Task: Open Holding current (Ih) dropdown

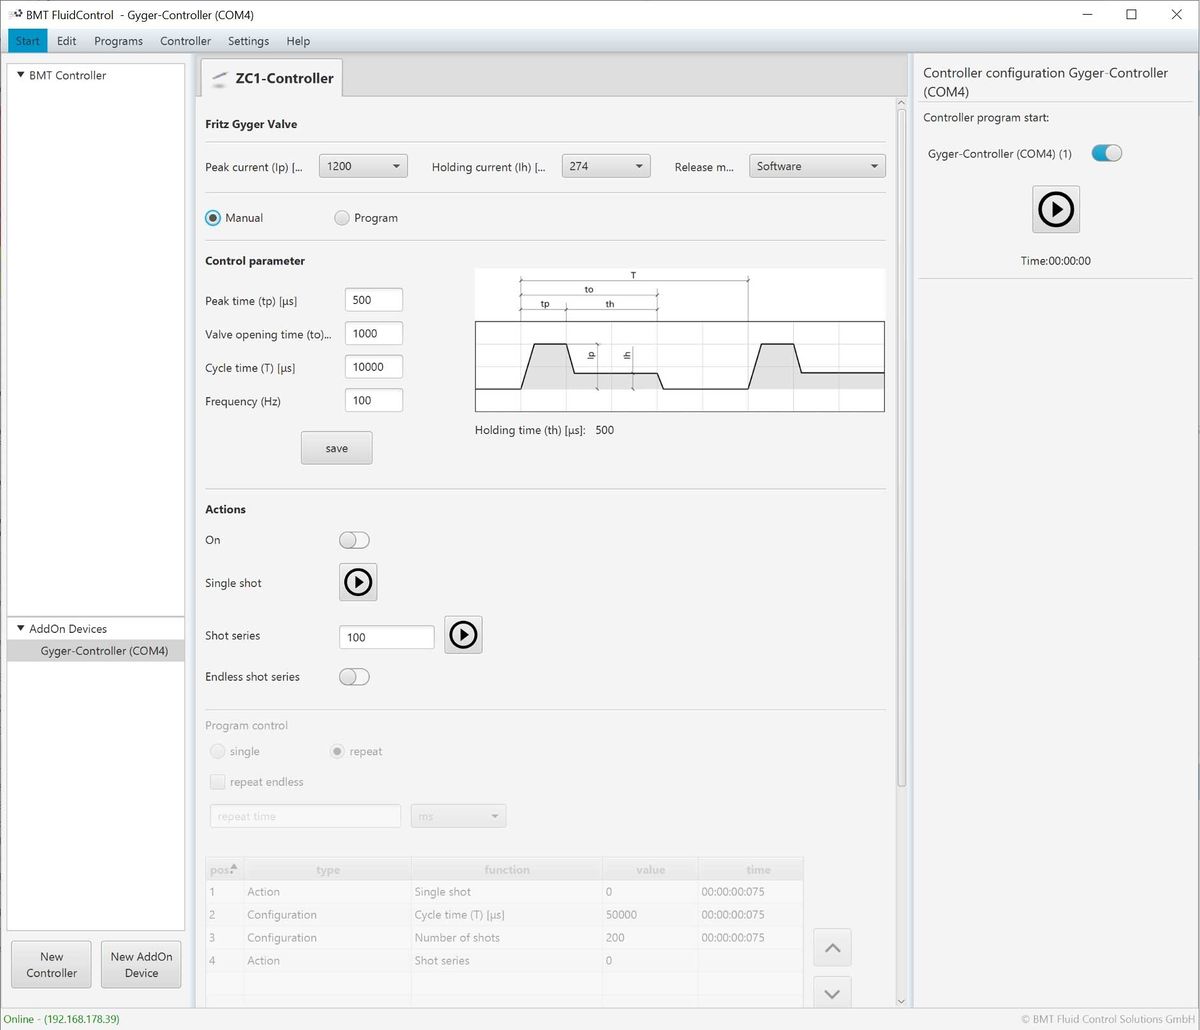Action: [x=606, y=166]
